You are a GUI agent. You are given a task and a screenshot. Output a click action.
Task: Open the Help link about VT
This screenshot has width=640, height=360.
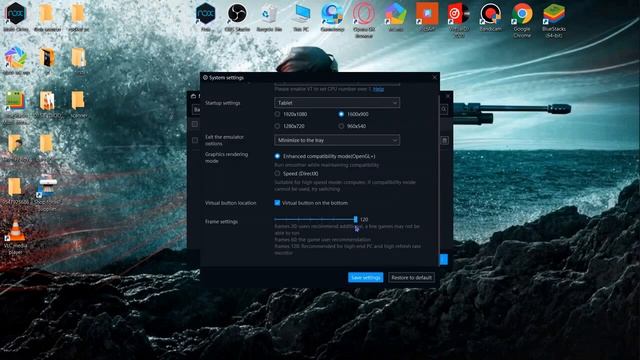click(x=378, y=89)
